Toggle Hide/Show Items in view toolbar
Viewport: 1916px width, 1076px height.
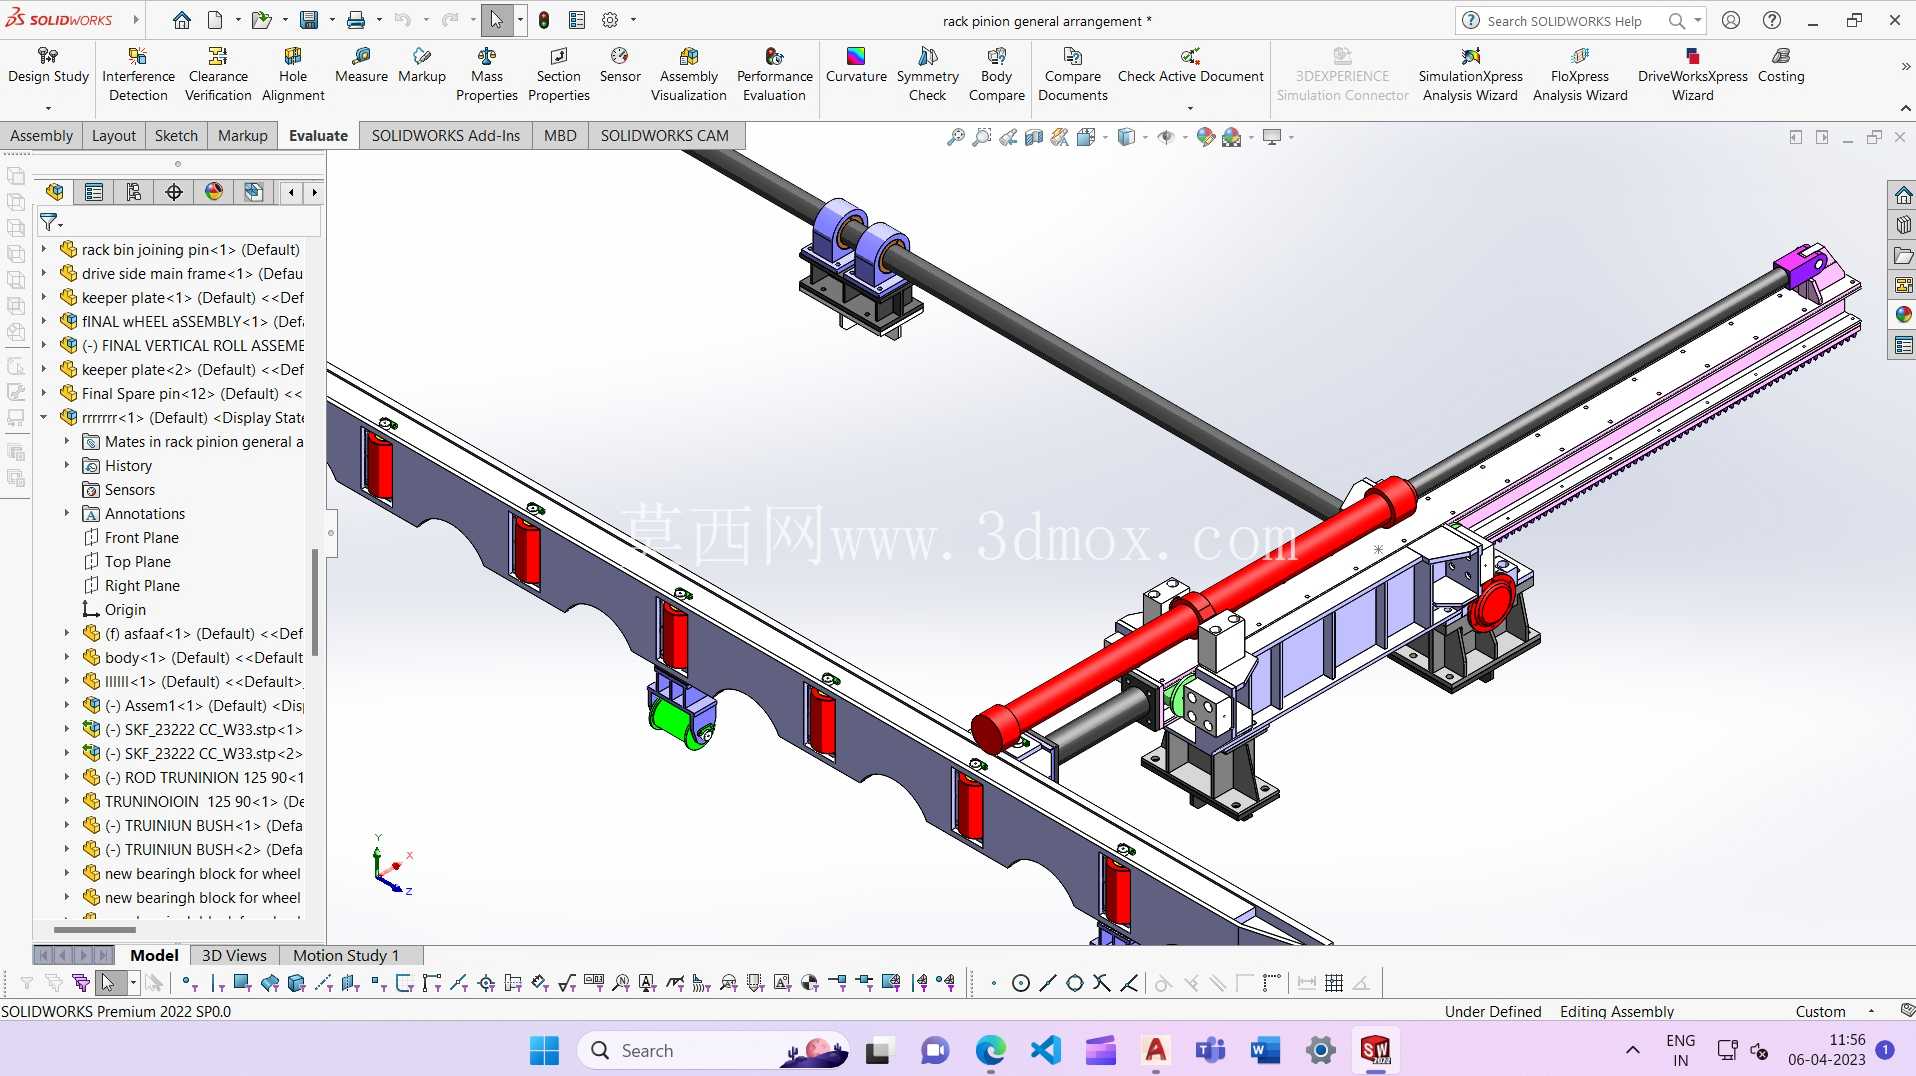[1166, 137]
